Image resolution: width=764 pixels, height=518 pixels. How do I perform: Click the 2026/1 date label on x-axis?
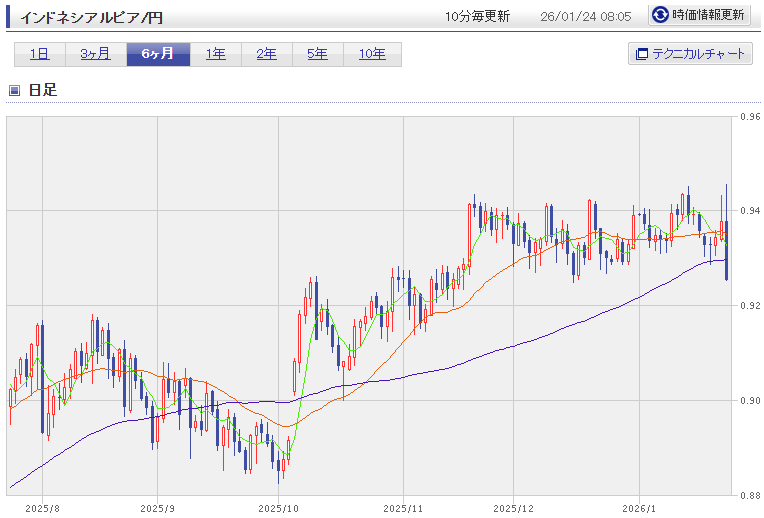coord(639,508)
